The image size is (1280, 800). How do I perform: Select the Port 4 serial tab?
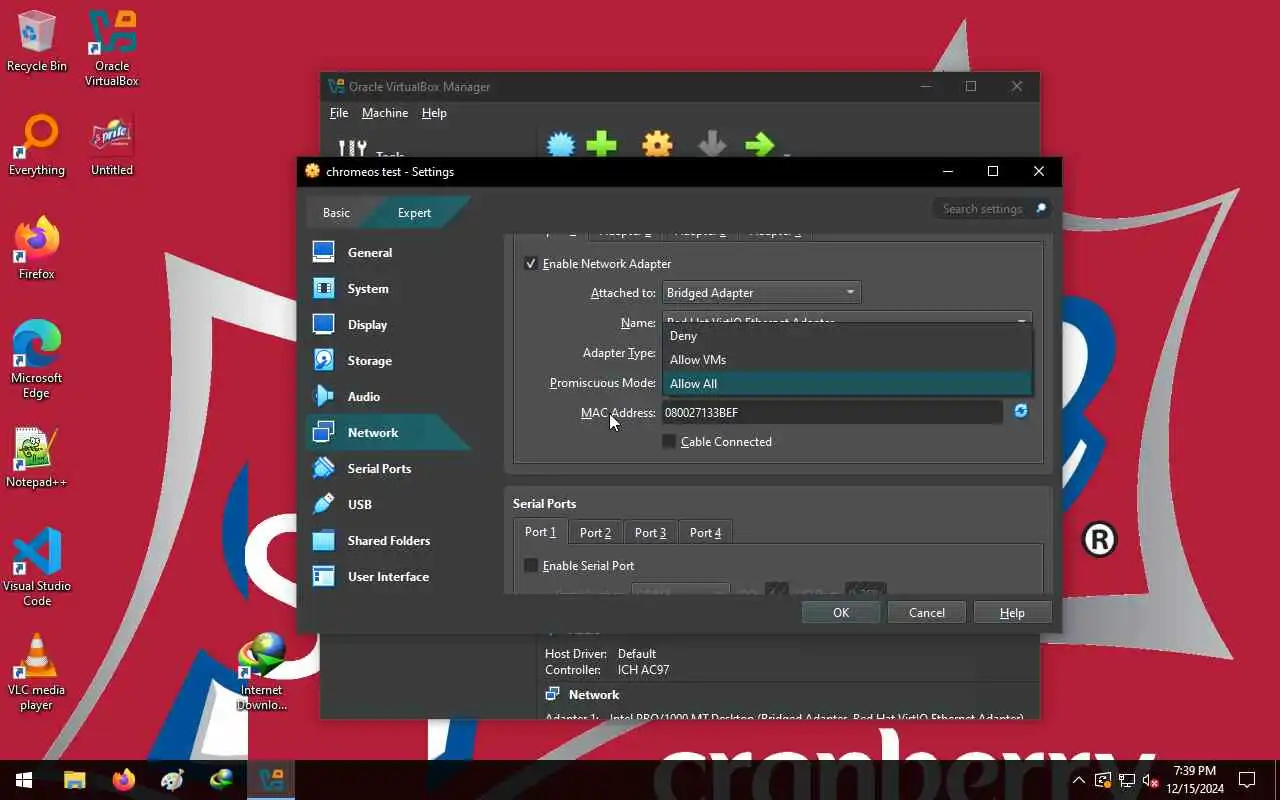click(705, 533)
